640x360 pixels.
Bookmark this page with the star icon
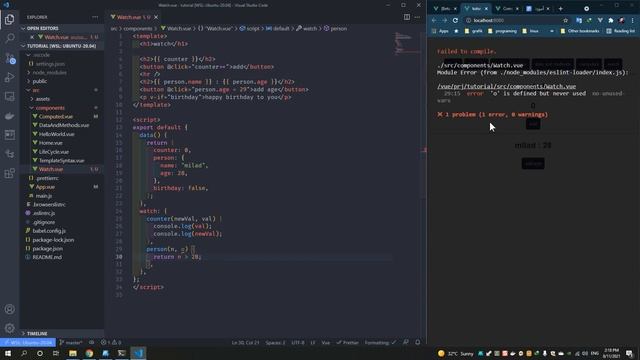point(565,20)
